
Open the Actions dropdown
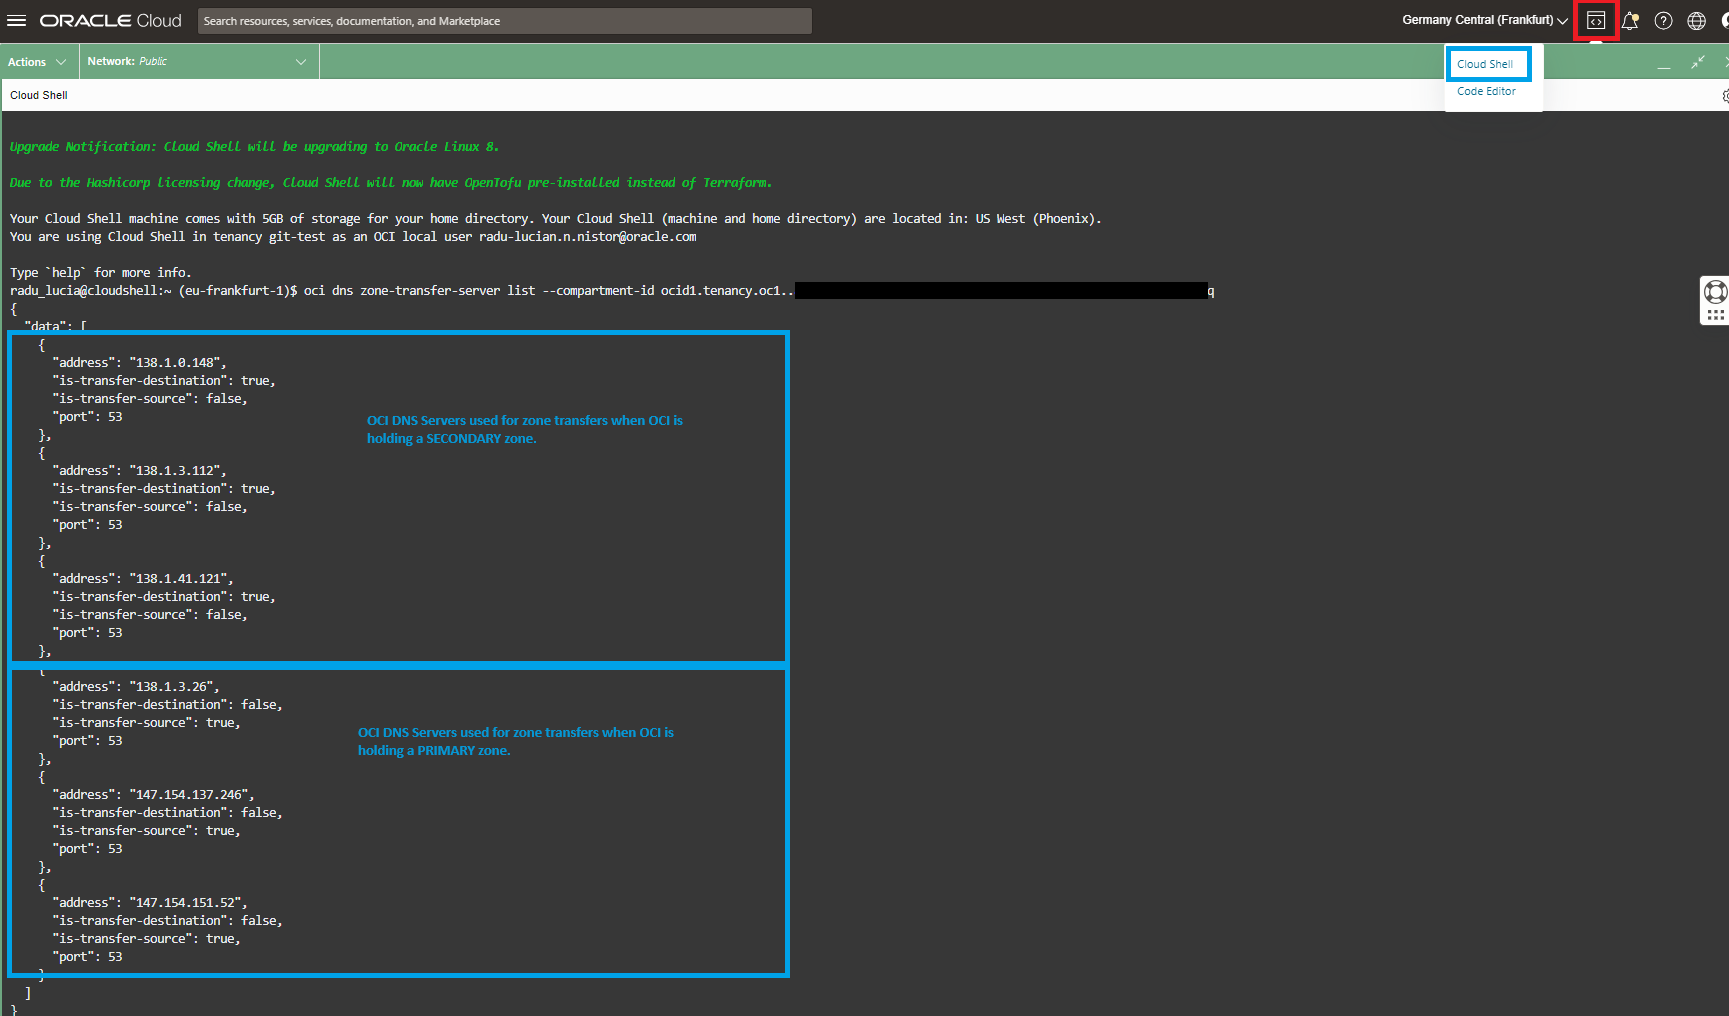click(37, 62)
